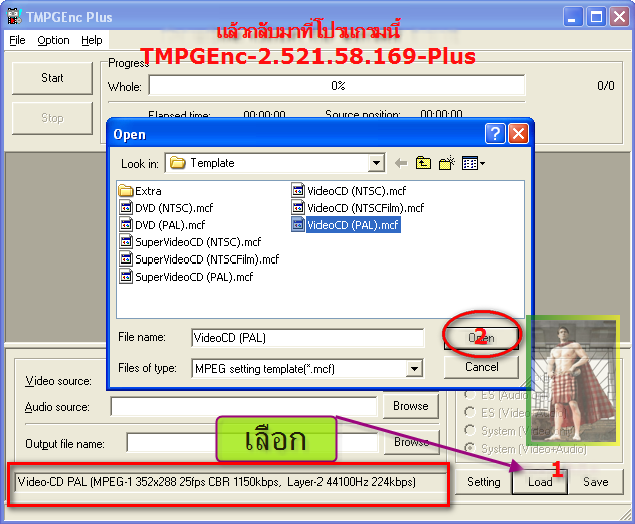This screenshot has width=635, height=524.
Task: Open the File menu
Action: pos(17,40)
